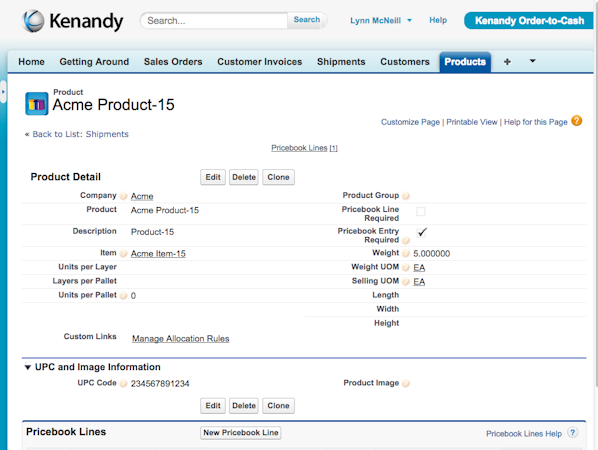598x450 pixels.
Task: Click help icon beside Weight UOM
Action: (x=406, y=267)
